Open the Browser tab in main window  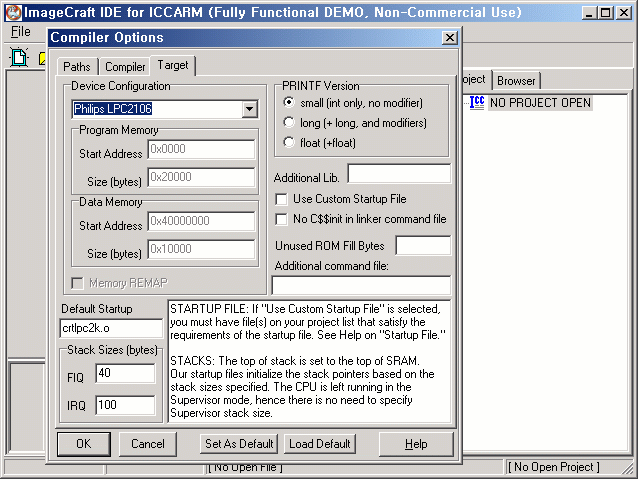tap(516, 81)
